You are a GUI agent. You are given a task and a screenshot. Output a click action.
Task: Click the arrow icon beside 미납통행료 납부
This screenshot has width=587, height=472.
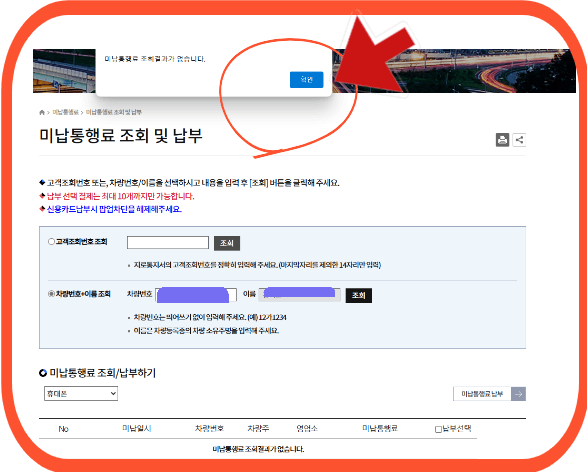pos(518,394)
